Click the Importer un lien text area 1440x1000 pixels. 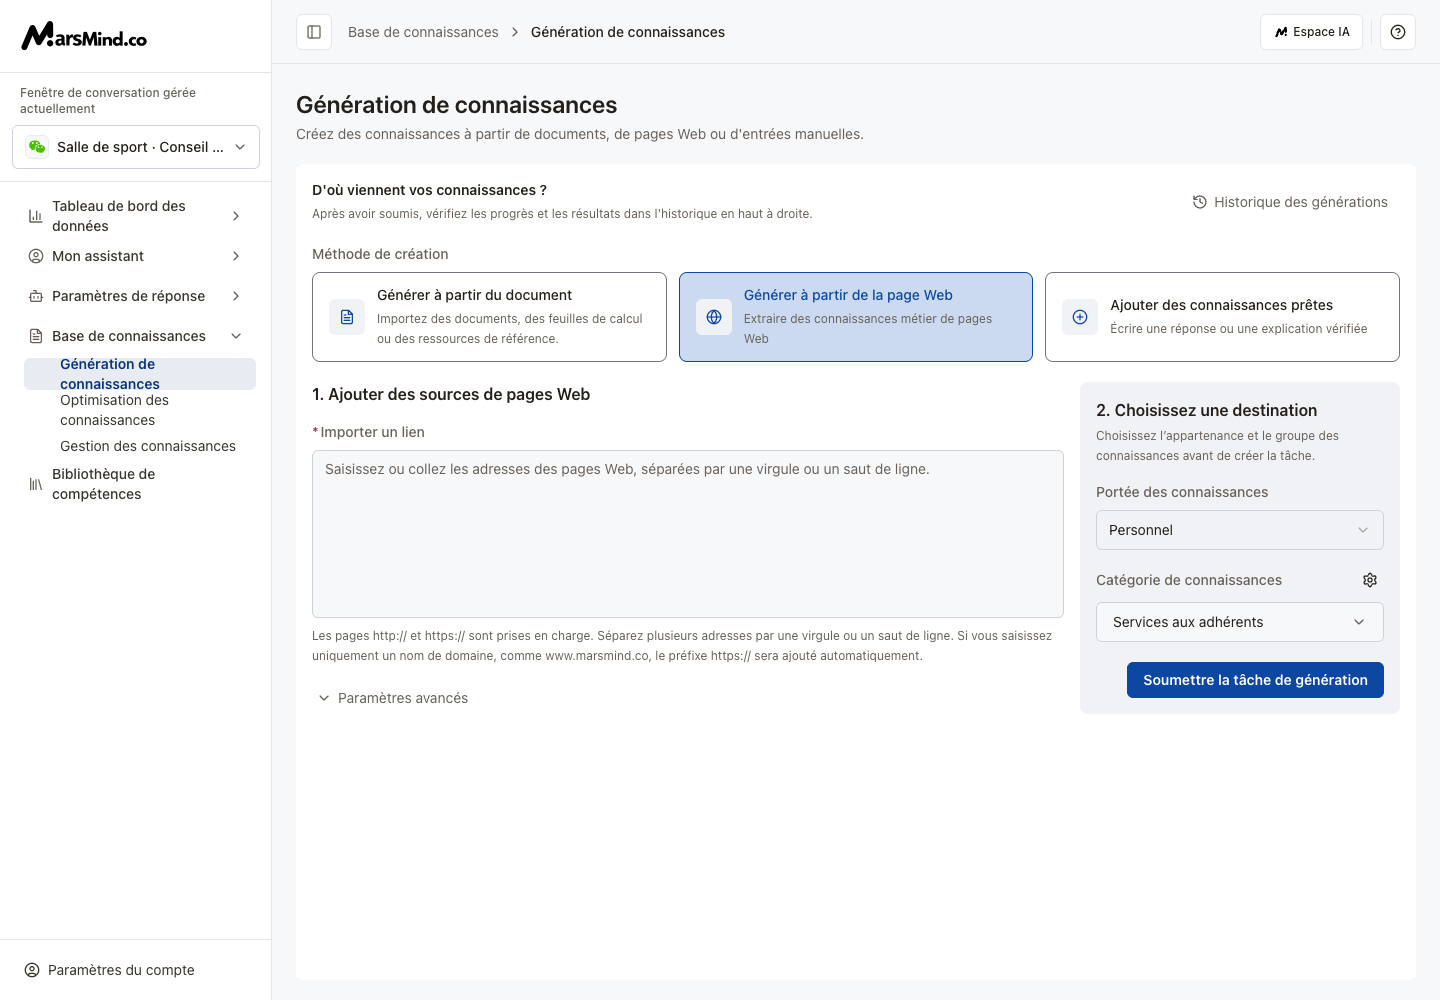tap(688, 534)
